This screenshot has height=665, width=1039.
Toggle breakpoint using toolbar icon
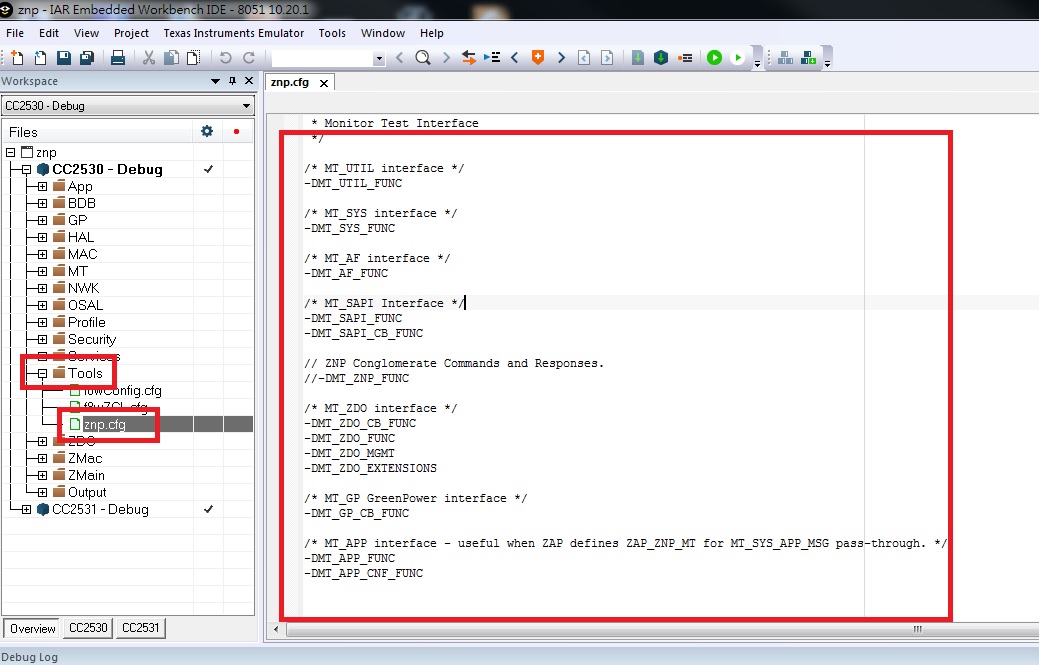tap(685, 58)
